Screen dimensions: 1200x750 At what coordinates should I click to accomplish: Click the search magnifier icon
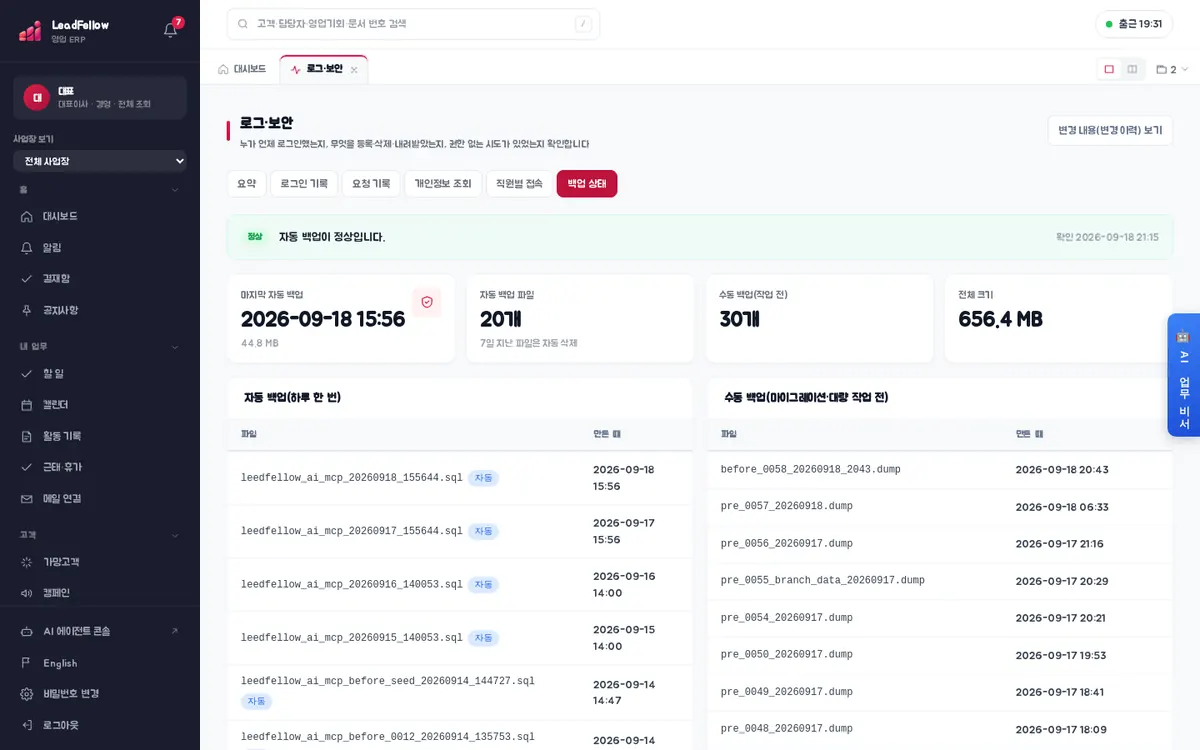(243, 24)
